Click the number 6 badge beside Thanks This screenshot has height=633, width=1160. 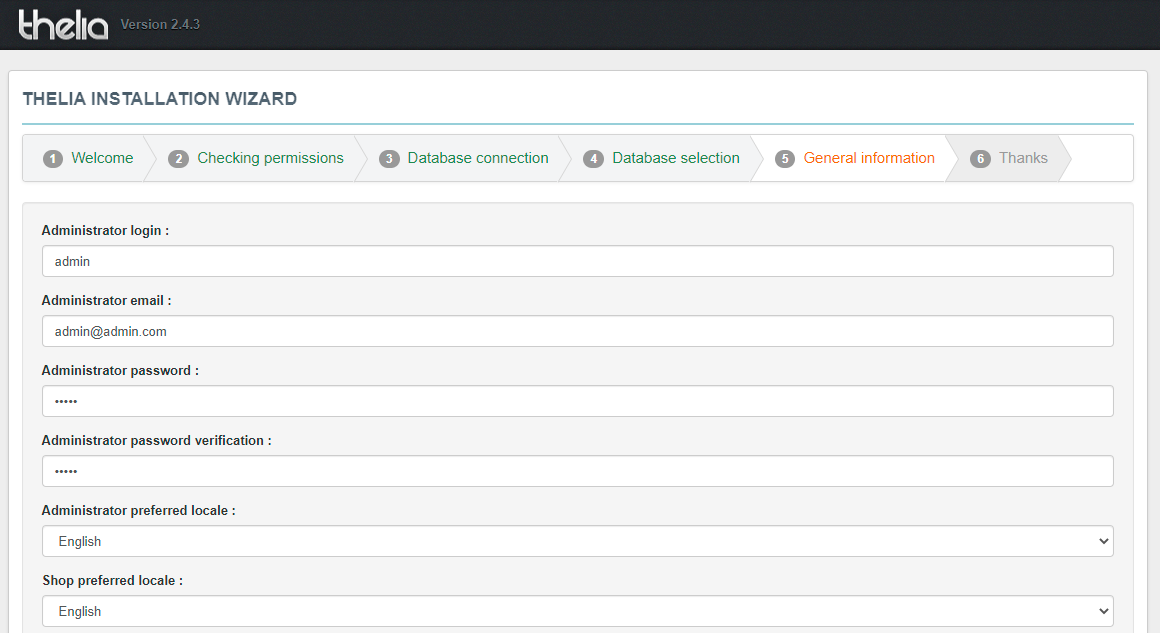[980, 159]
